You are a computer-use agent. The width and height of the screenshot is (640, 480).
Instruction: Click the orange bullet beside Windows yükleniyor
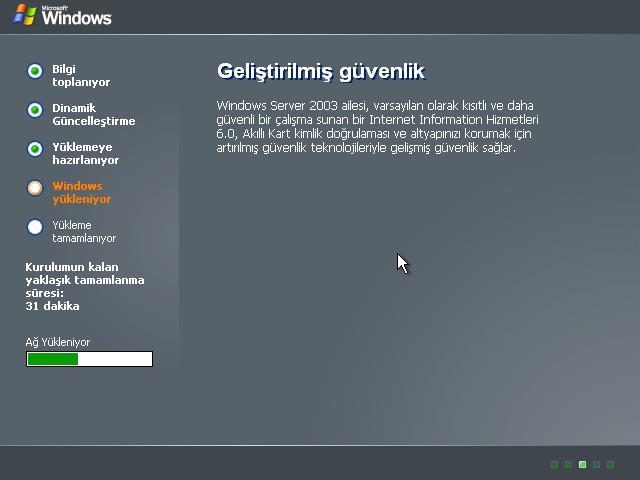point(35,188)
